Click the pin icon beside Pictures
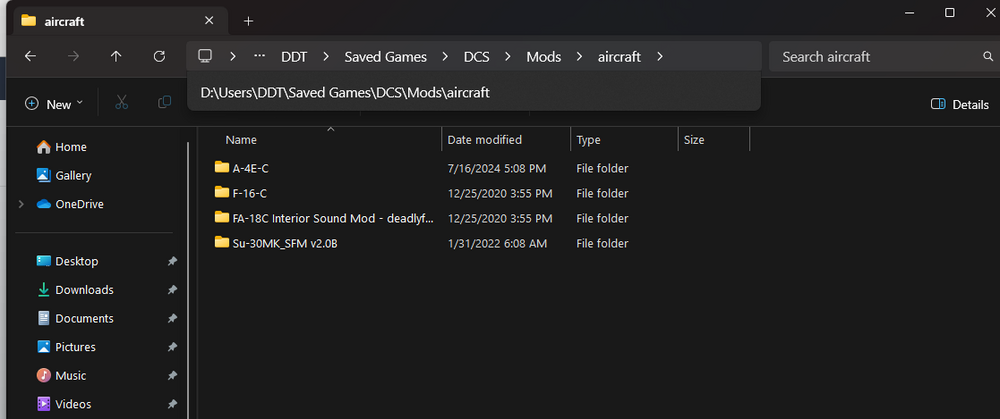Viewport: 1000px width, 419px height. (x=172, y=348)
